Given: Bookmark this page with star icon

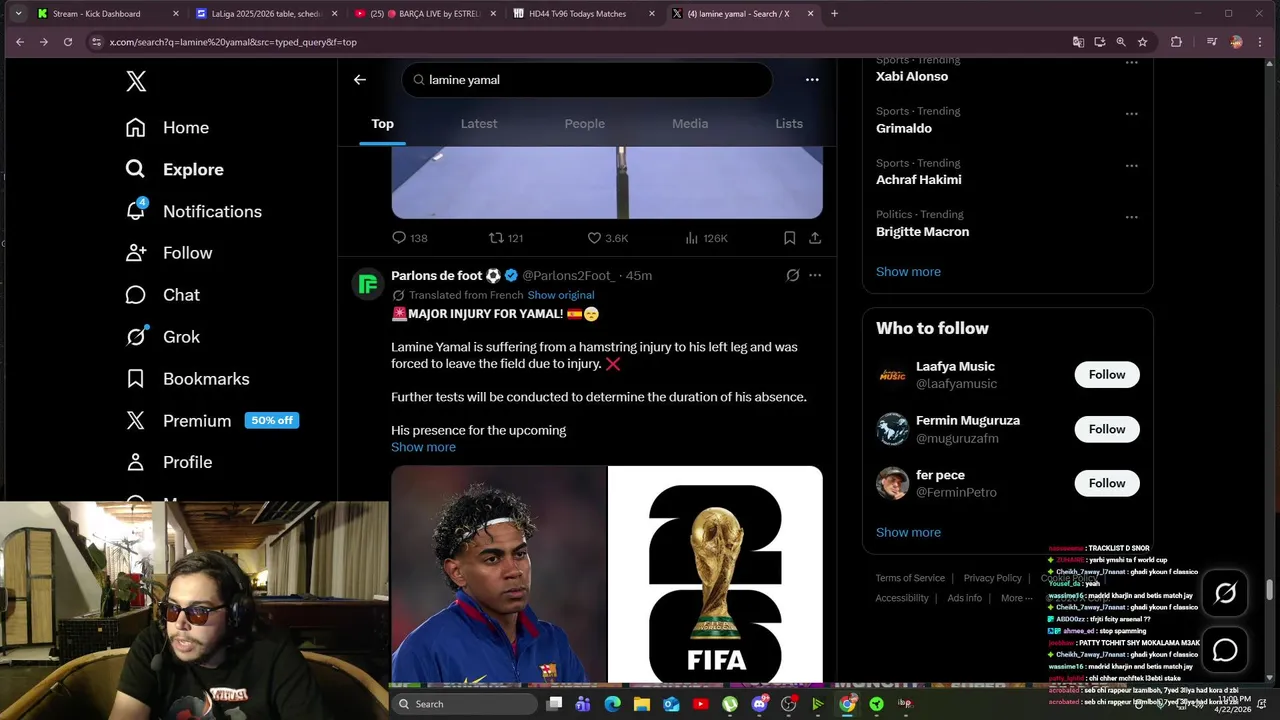Looking at the screenshot, I should [1142, 42].
